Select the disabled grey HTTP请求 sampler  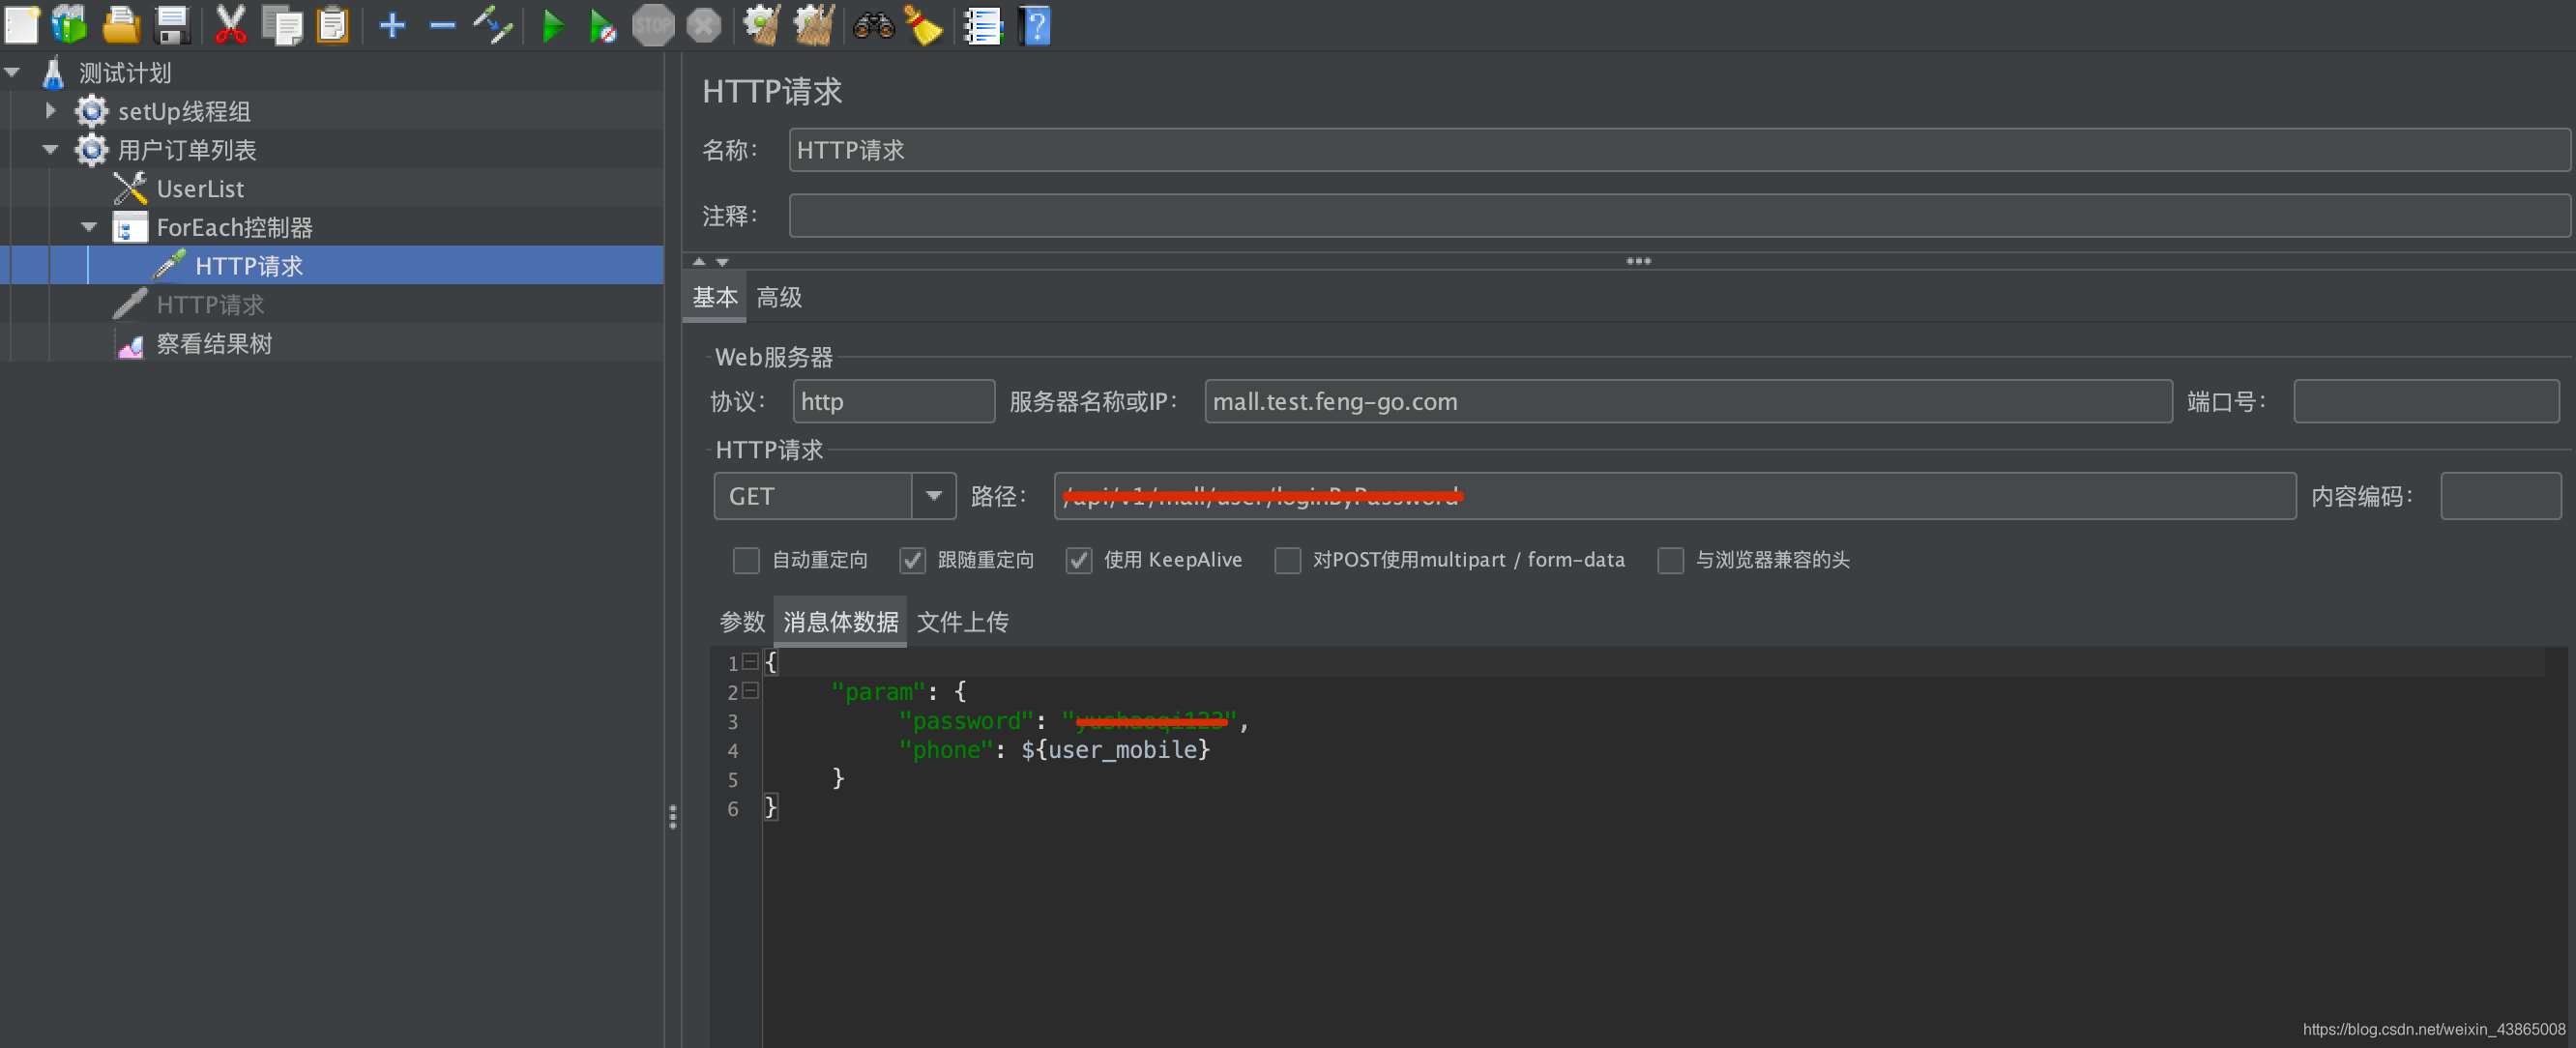tap(210, 304)
